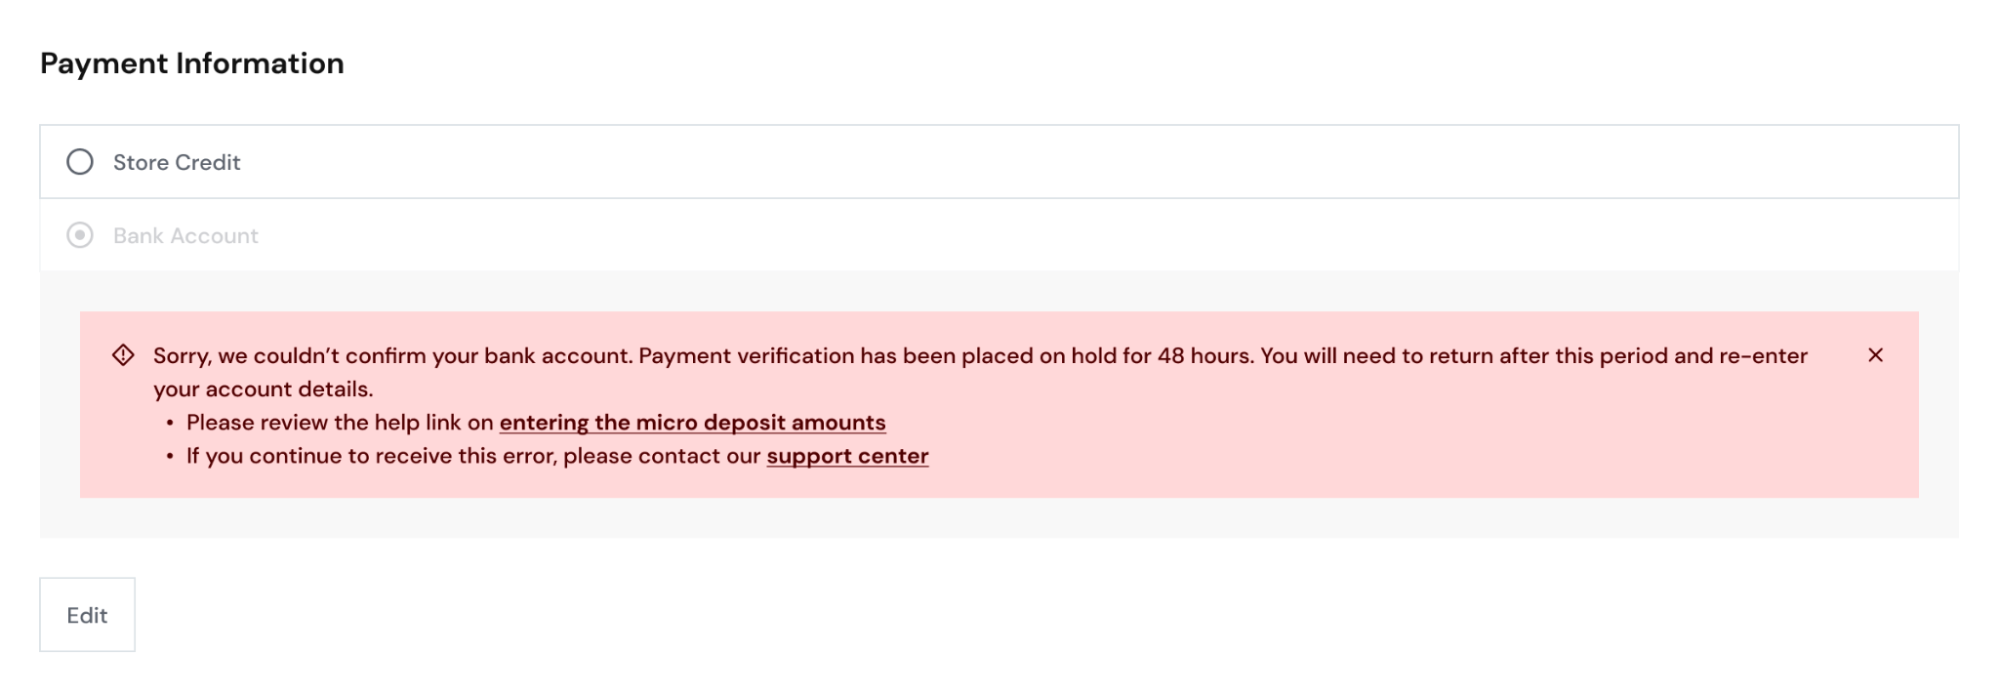Click "Please review the help link on" text
The height and width of the screenshot is (692, 1999).
coord(340,422)
